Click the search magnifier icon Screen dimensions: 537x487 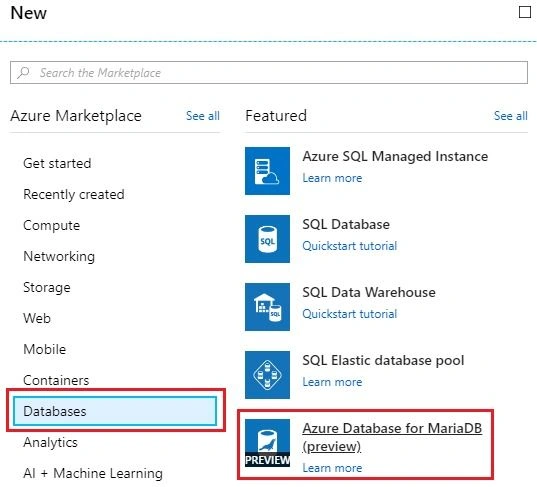coord(23,72)
